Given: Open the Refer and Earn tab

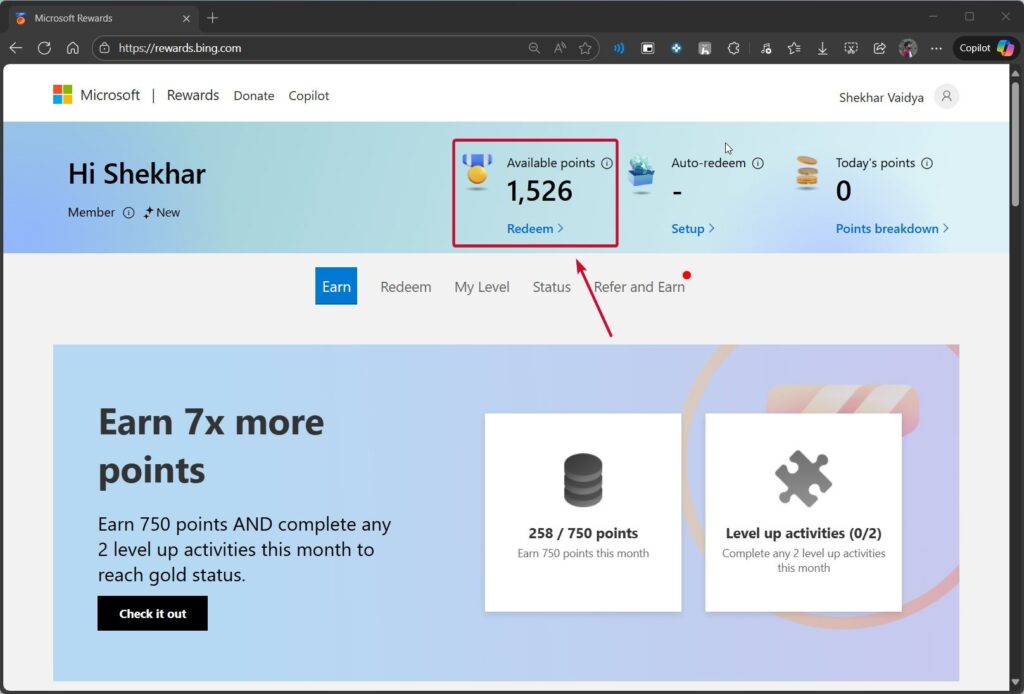Looking at the screenshot, I should coord(639,287).
